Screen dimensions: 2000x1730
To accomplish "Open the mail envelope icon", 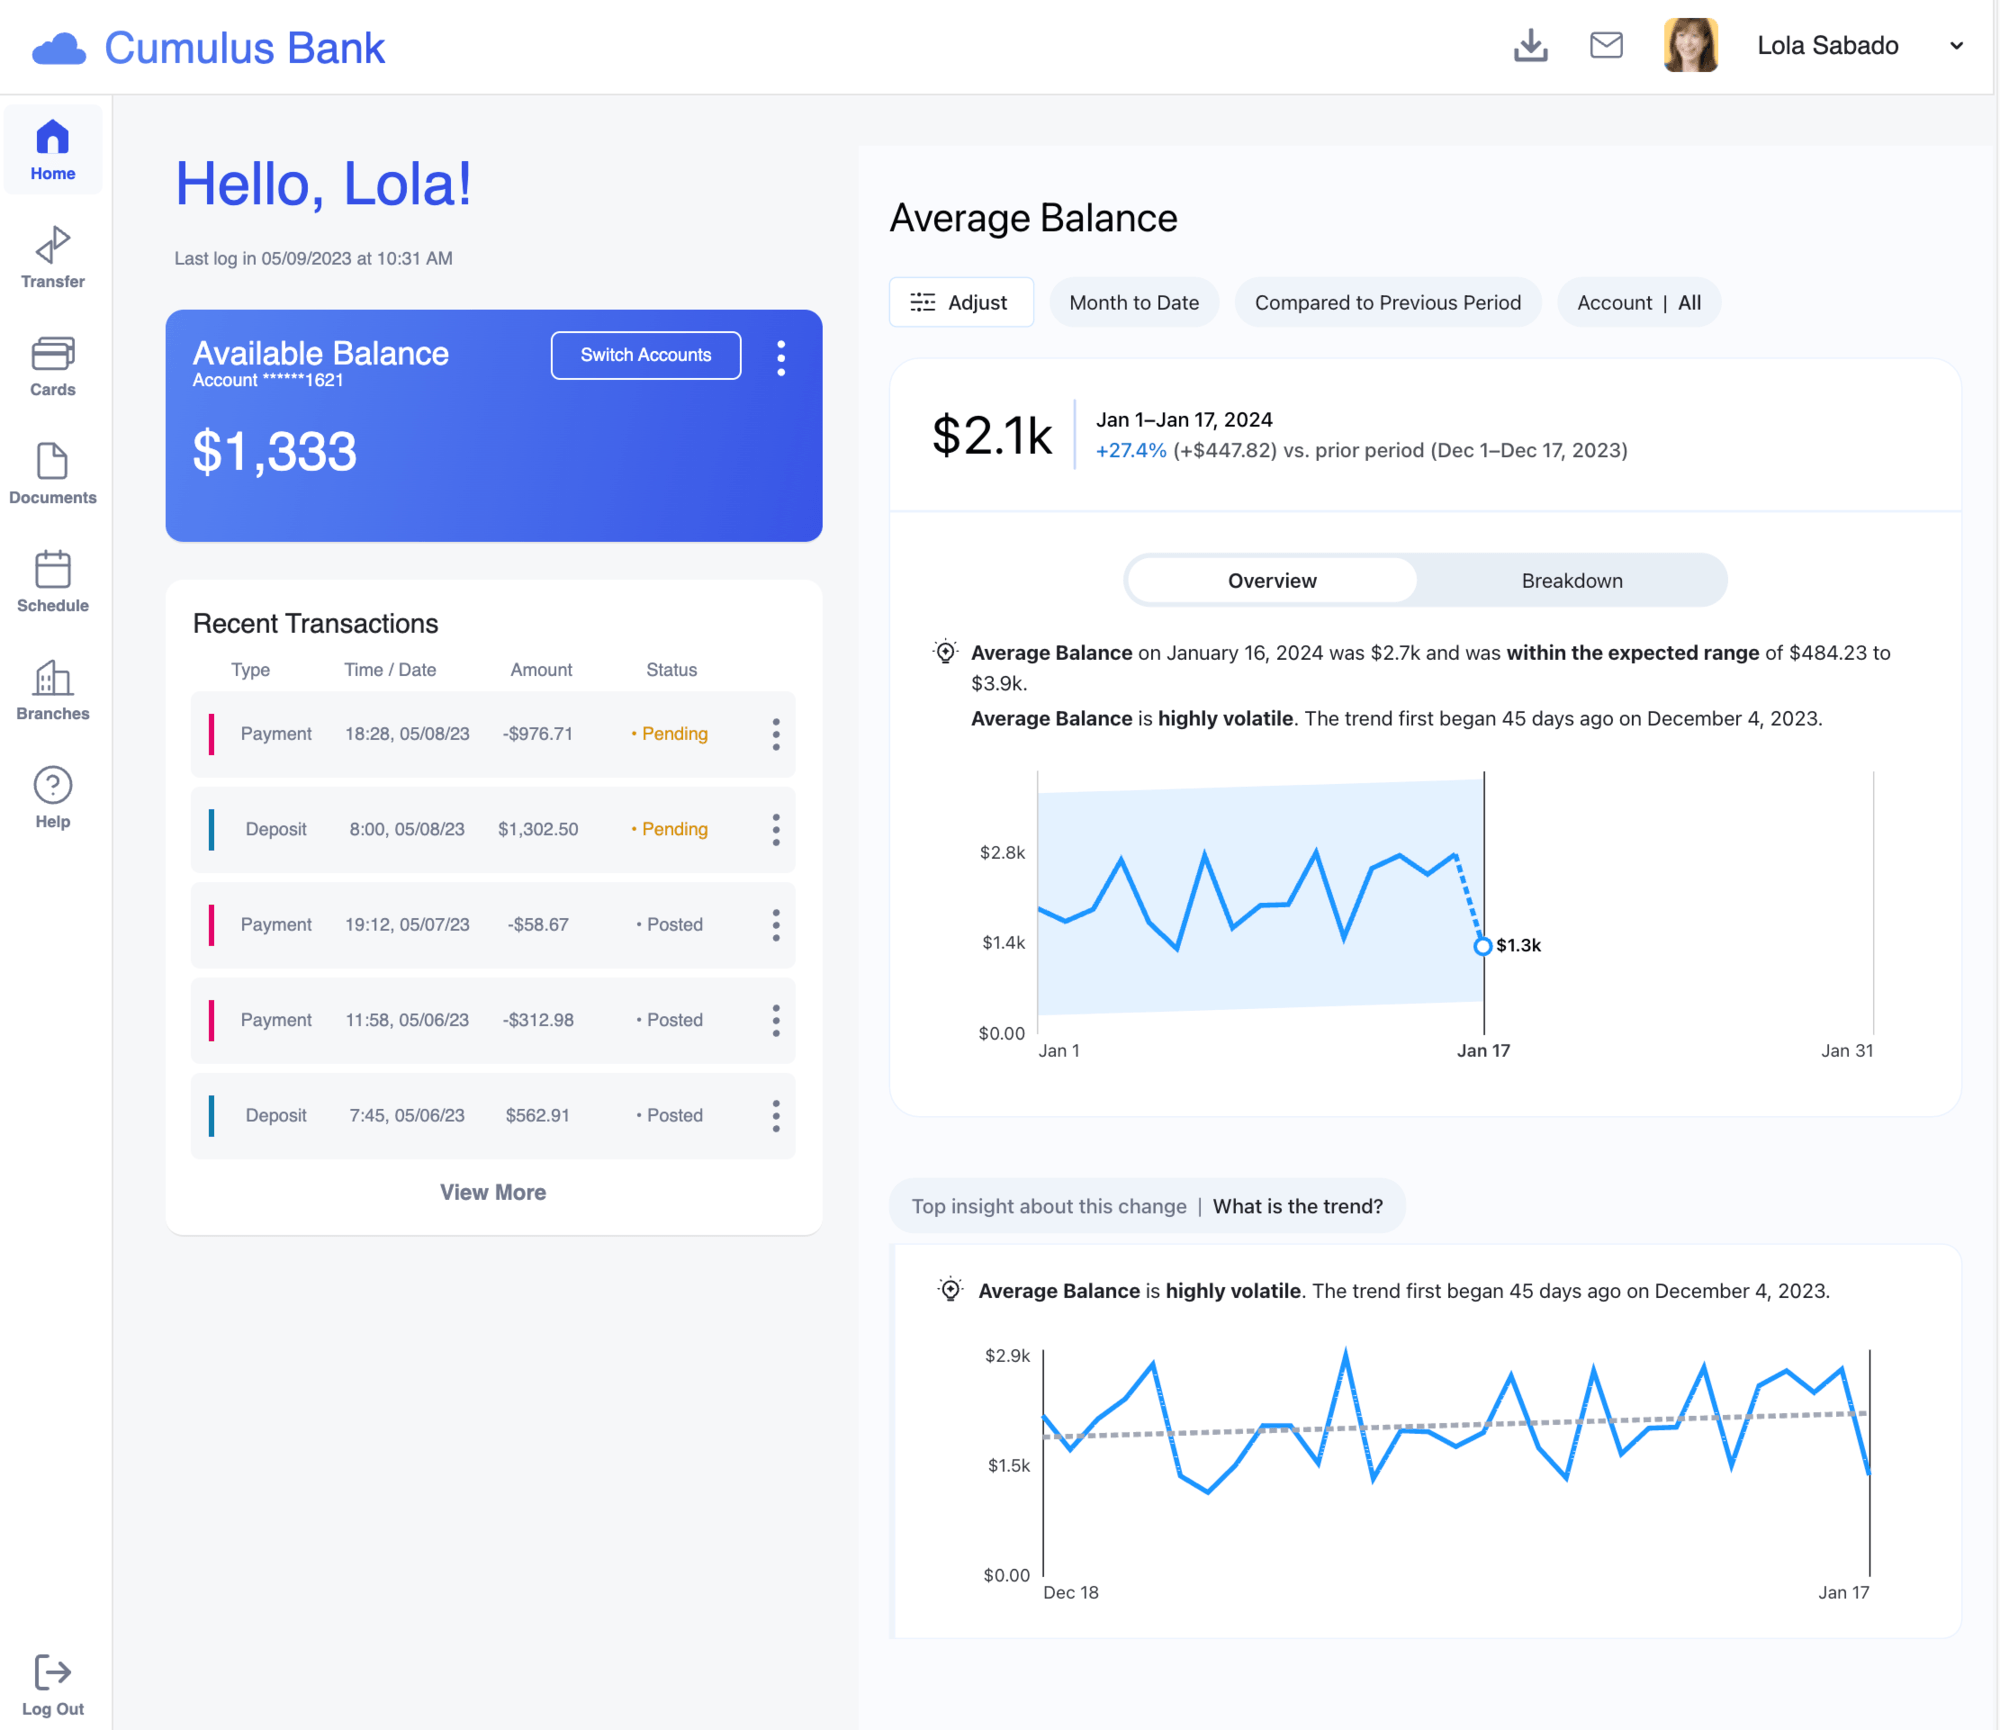I will point(1606,45).
